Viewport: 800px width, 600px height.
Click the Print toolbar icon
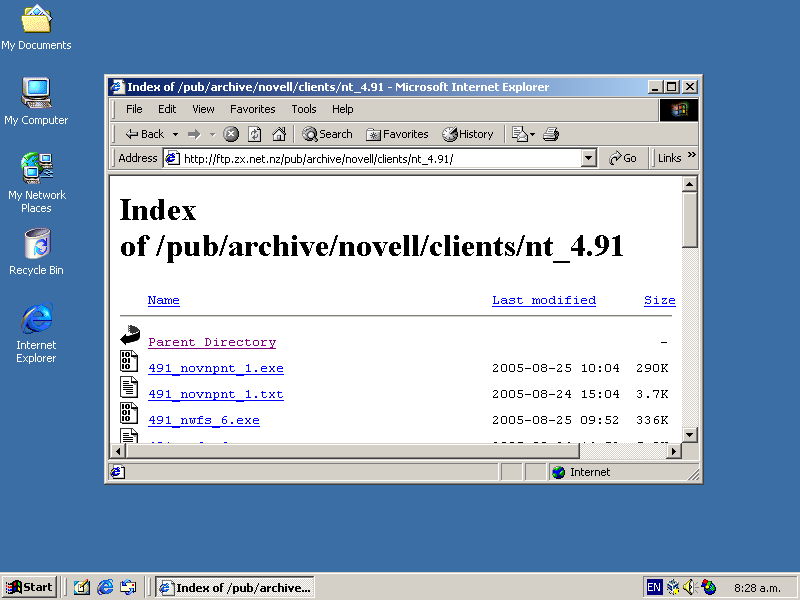coord(551,134)
